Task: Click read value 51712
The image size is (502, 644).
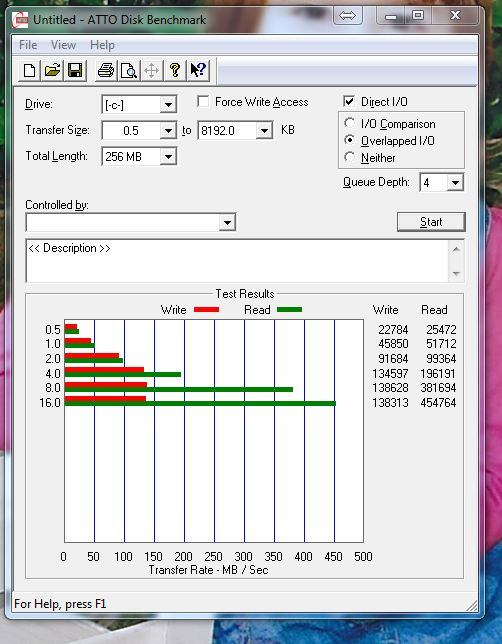Action: click(441, 344)
